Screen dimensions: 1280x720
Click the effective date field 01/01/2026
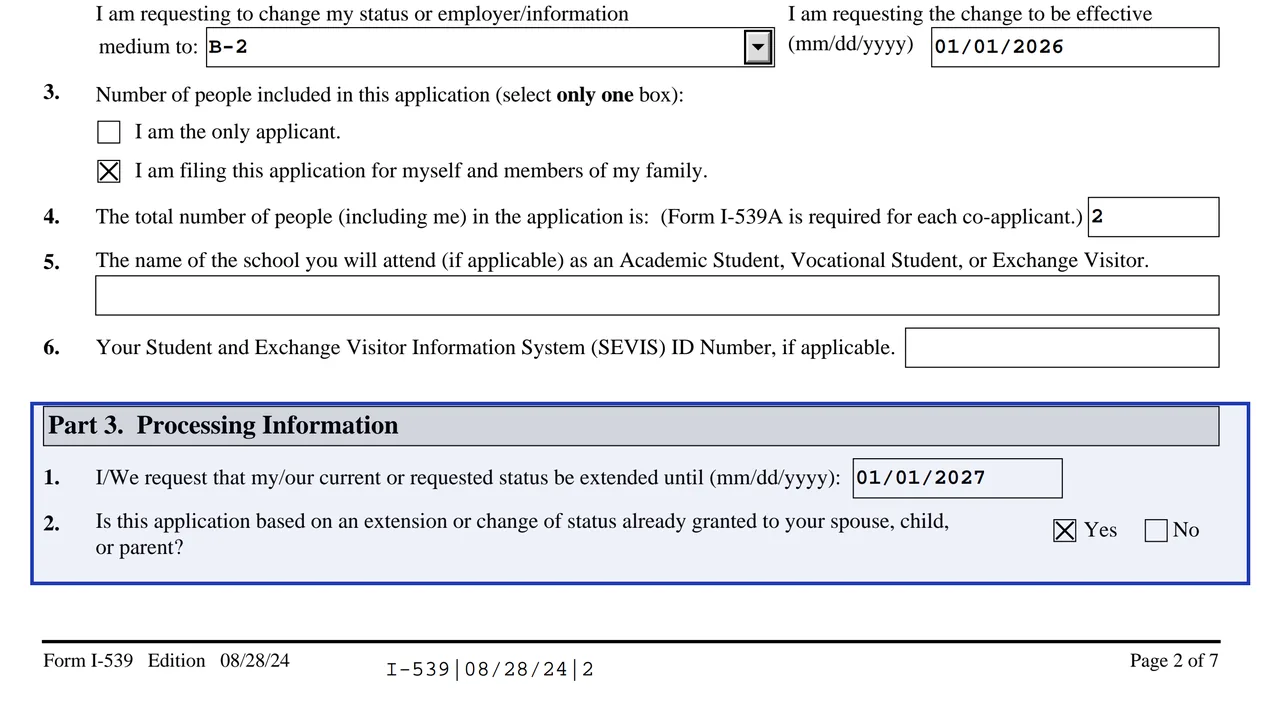coord(1075,47)
